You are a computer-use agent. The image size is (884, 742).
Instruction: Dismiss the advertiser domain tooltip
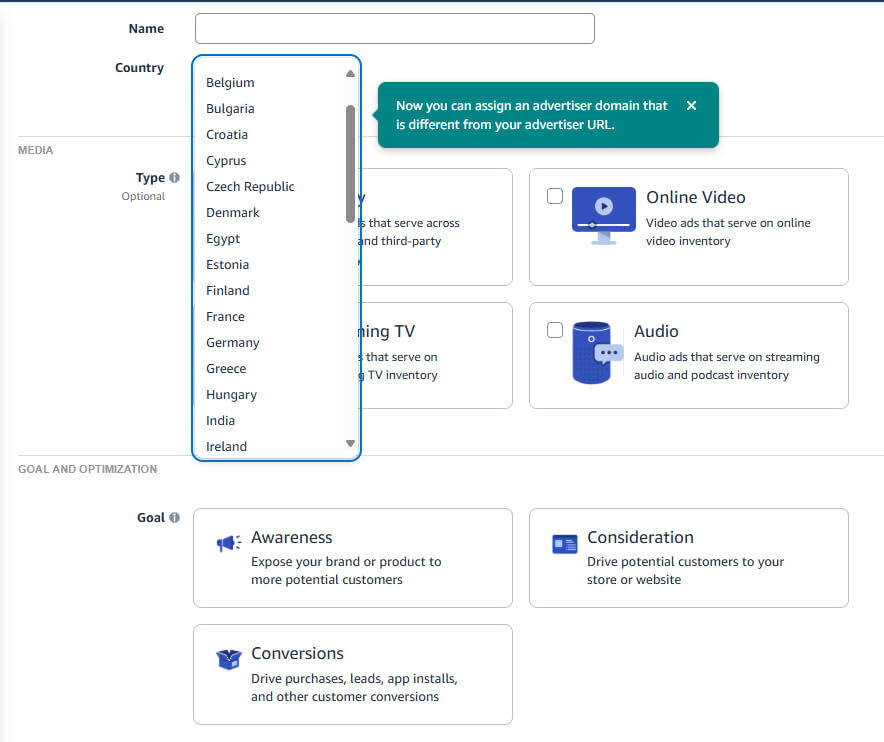[x=691, y=105]
